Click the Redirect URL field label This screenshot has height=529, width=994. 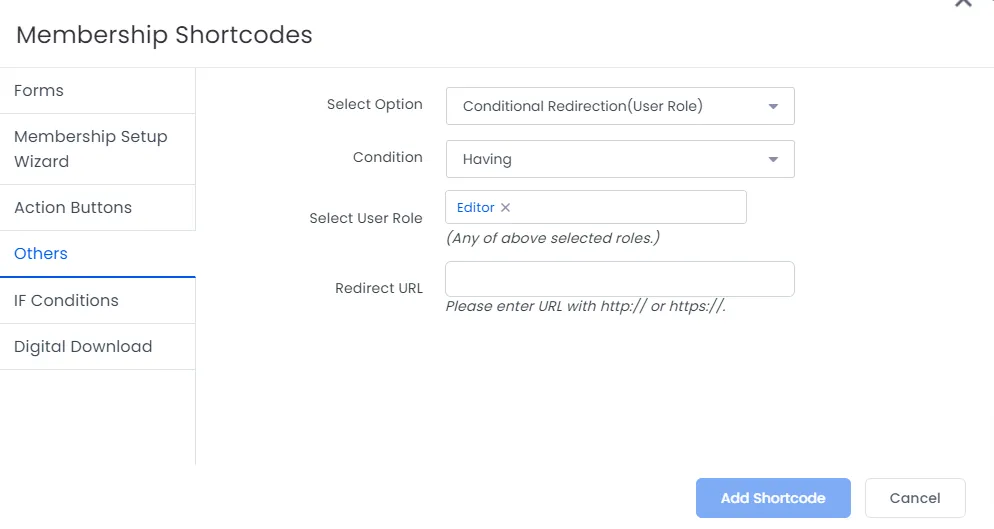[378, 288]
